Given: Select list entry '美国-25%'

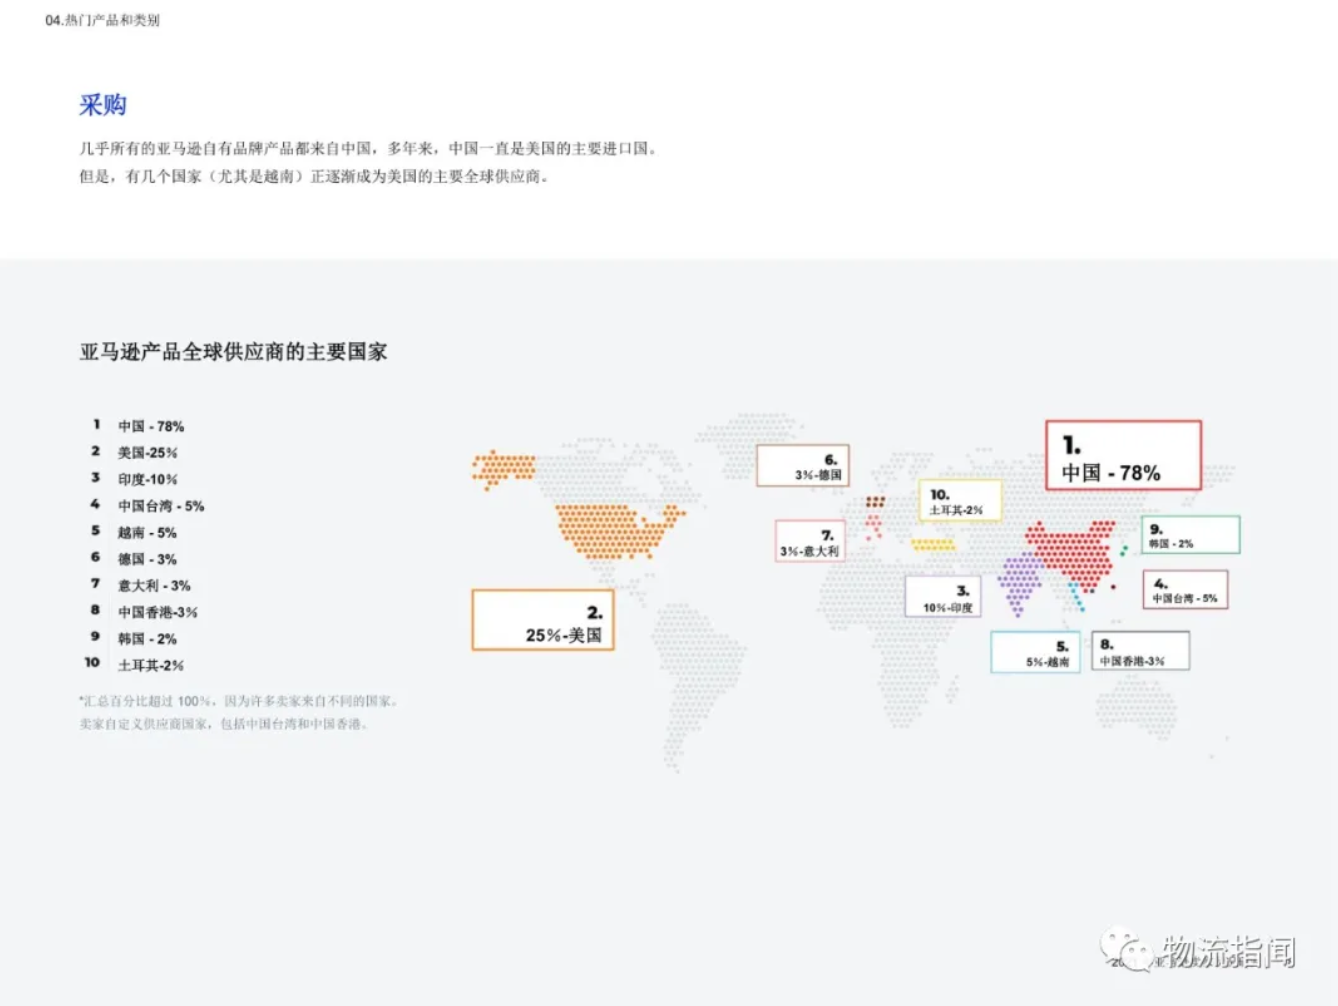Looking at the screenshot, I should (x=147, y=453).
